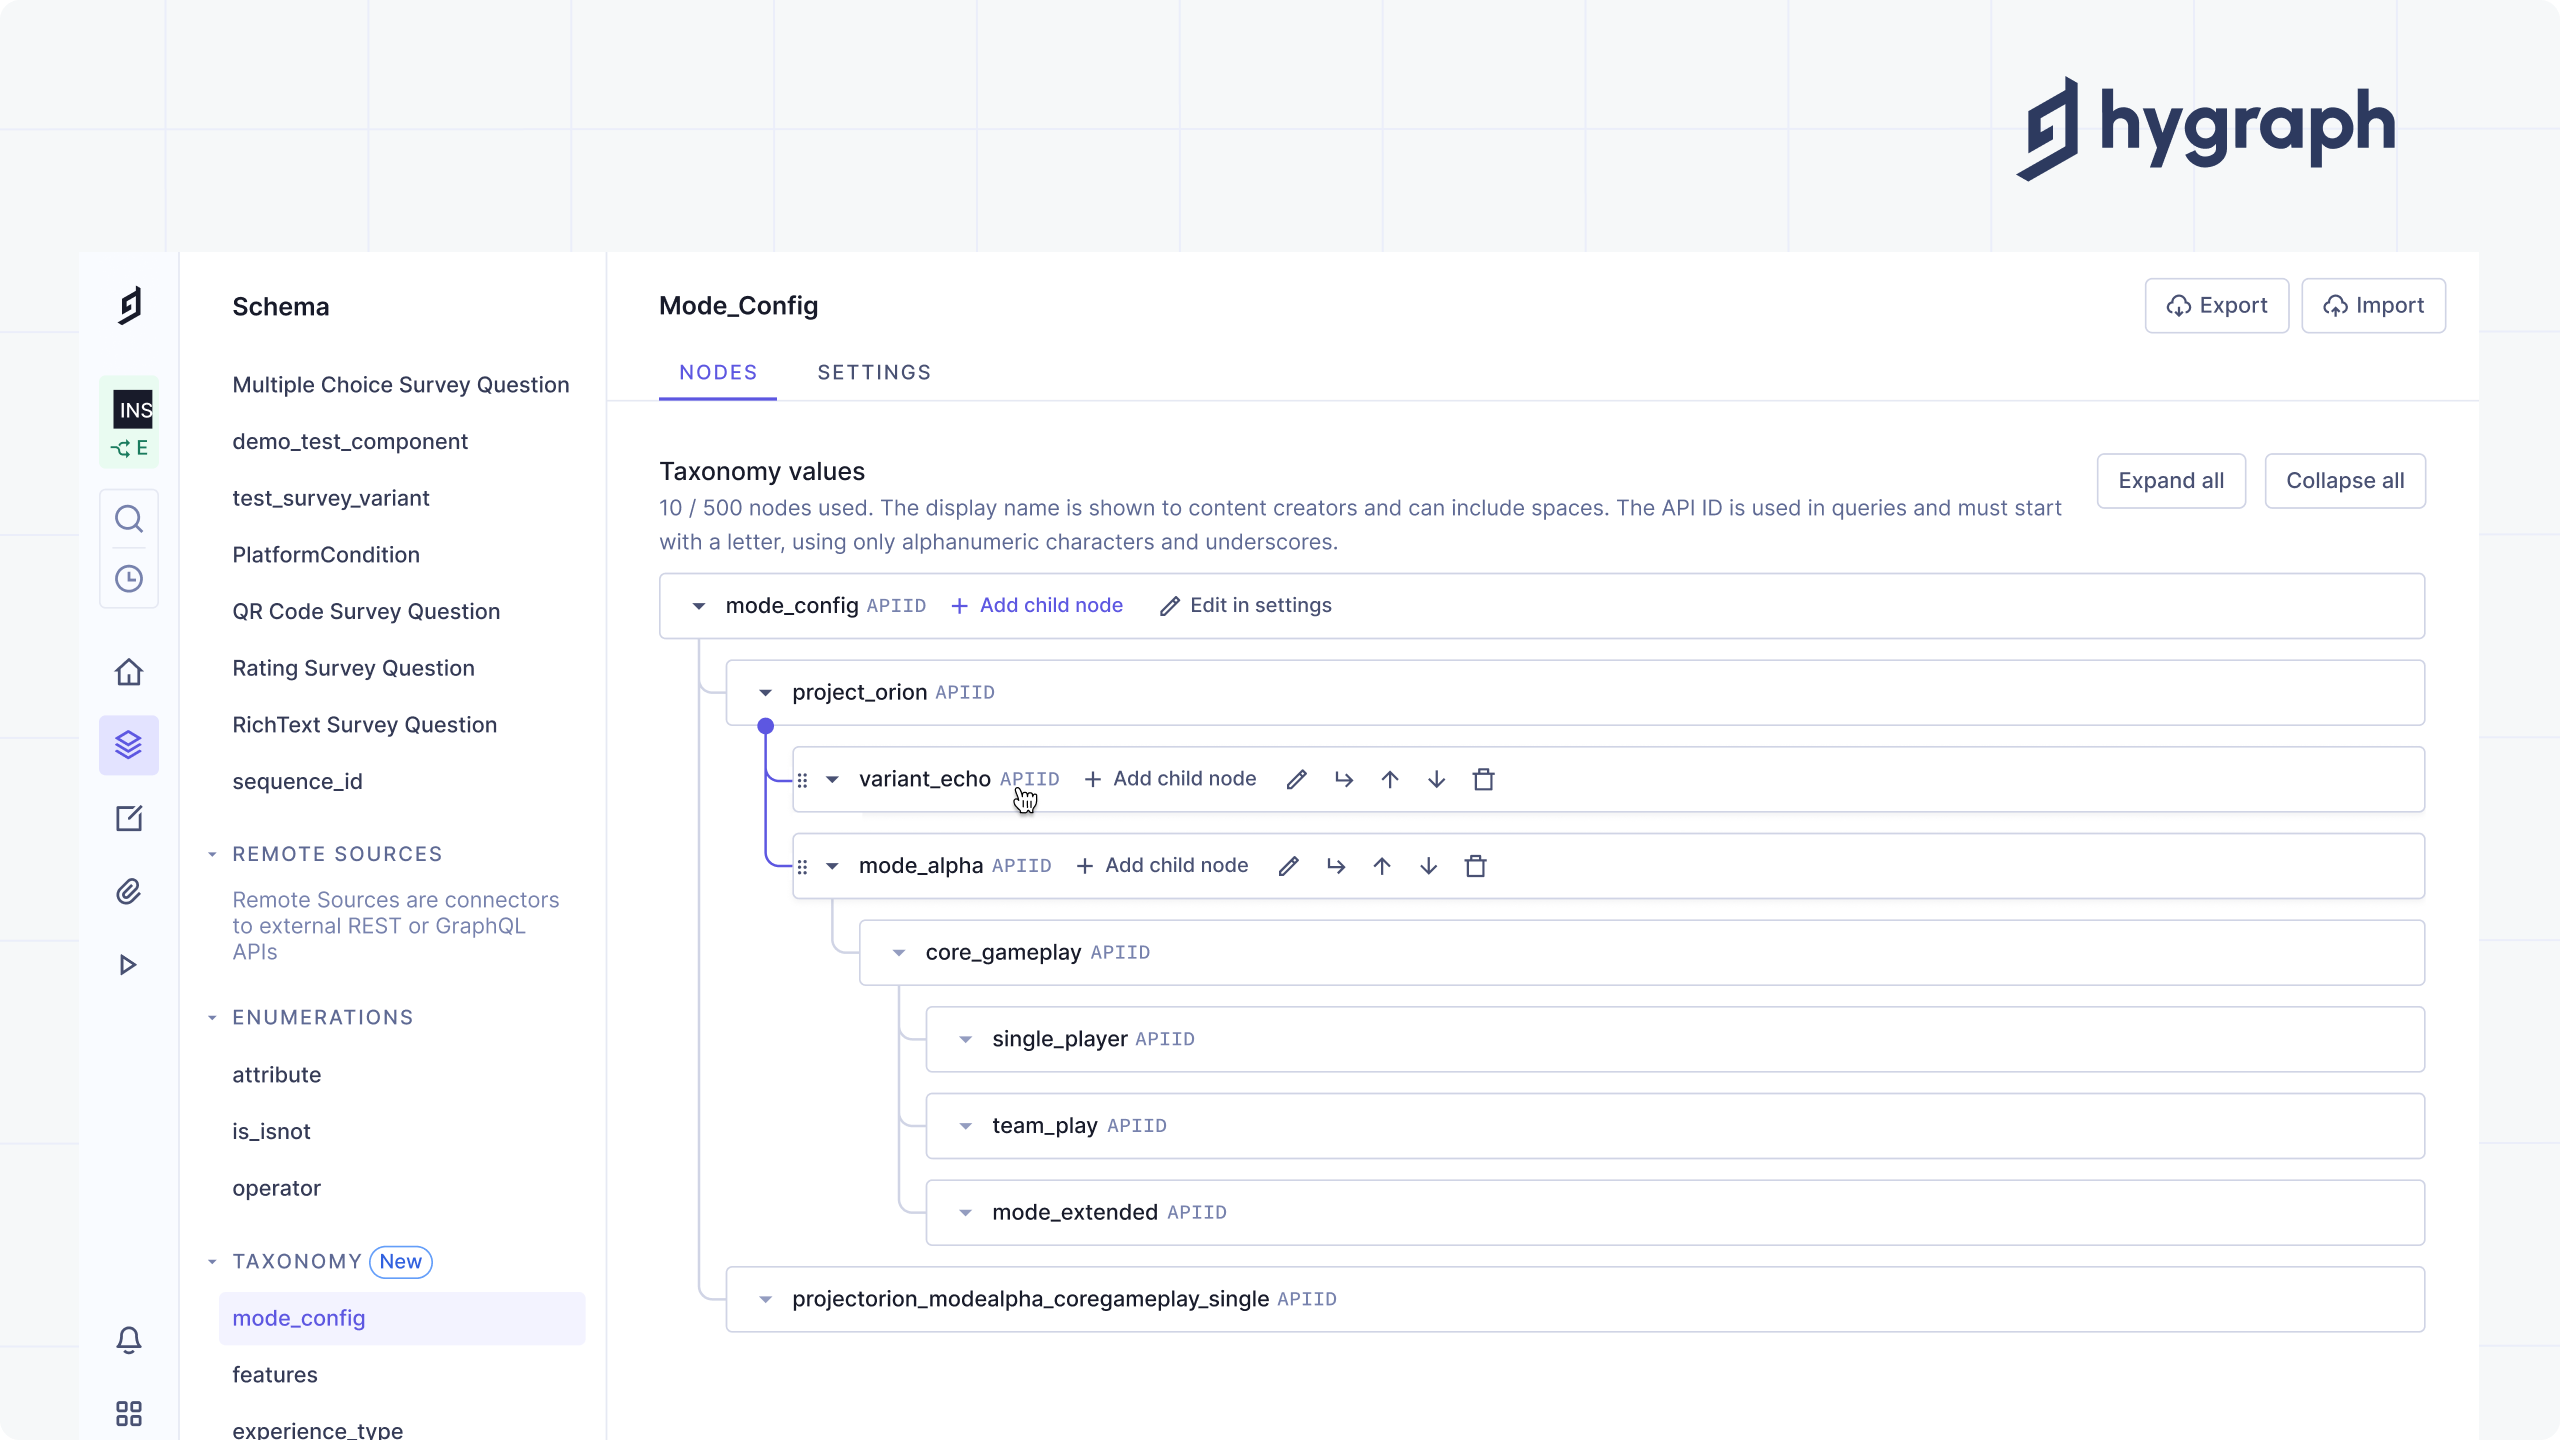The width and height of the screenshot is (2560, 1440).
Task: Click the move-to-parent arrow on variant_echo
Action: tap(1344, 780)
